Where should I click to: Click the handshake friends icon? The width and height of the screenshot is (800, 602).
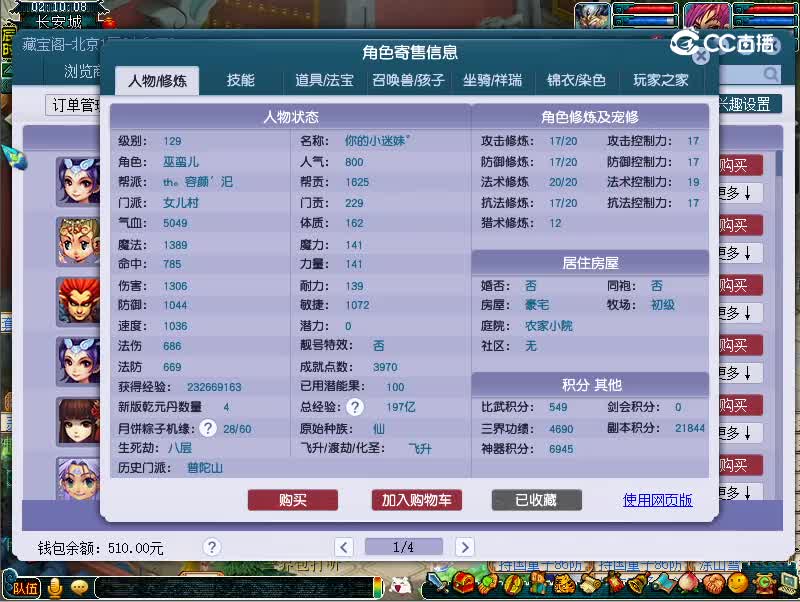click(x=713, y=585)
